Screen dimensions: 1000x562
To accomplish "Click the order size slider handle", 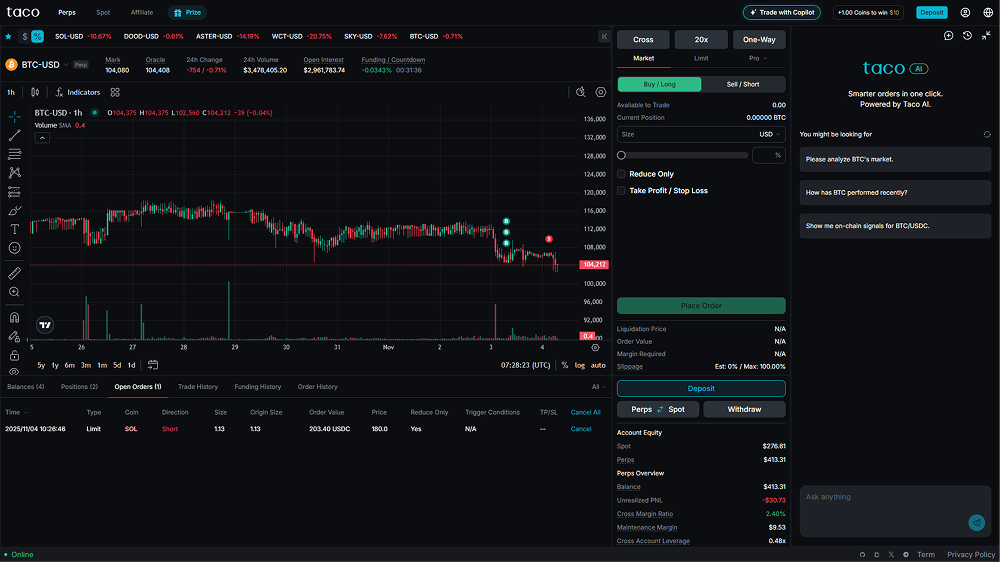I will [621, 155].
